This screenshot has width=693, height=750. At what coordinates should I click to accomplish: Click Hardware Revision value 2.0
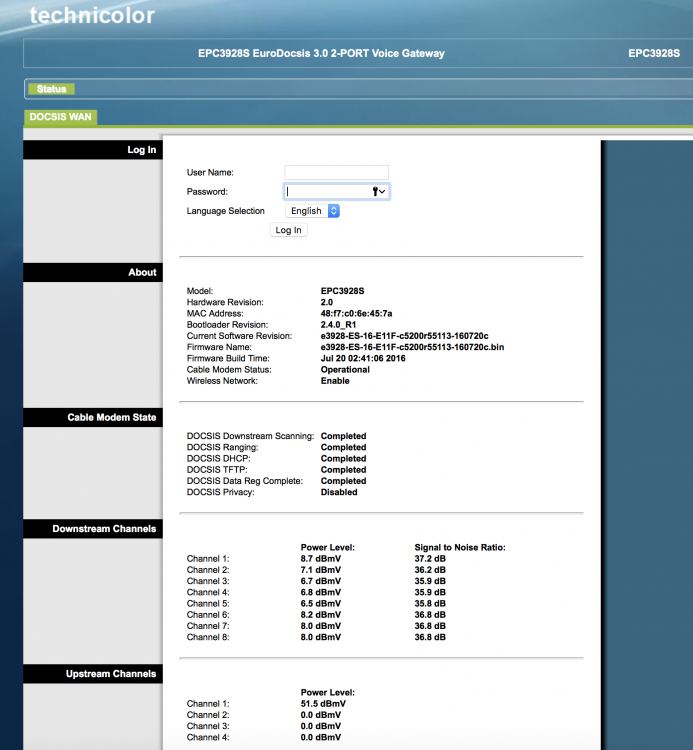click(x=327, y=302)
